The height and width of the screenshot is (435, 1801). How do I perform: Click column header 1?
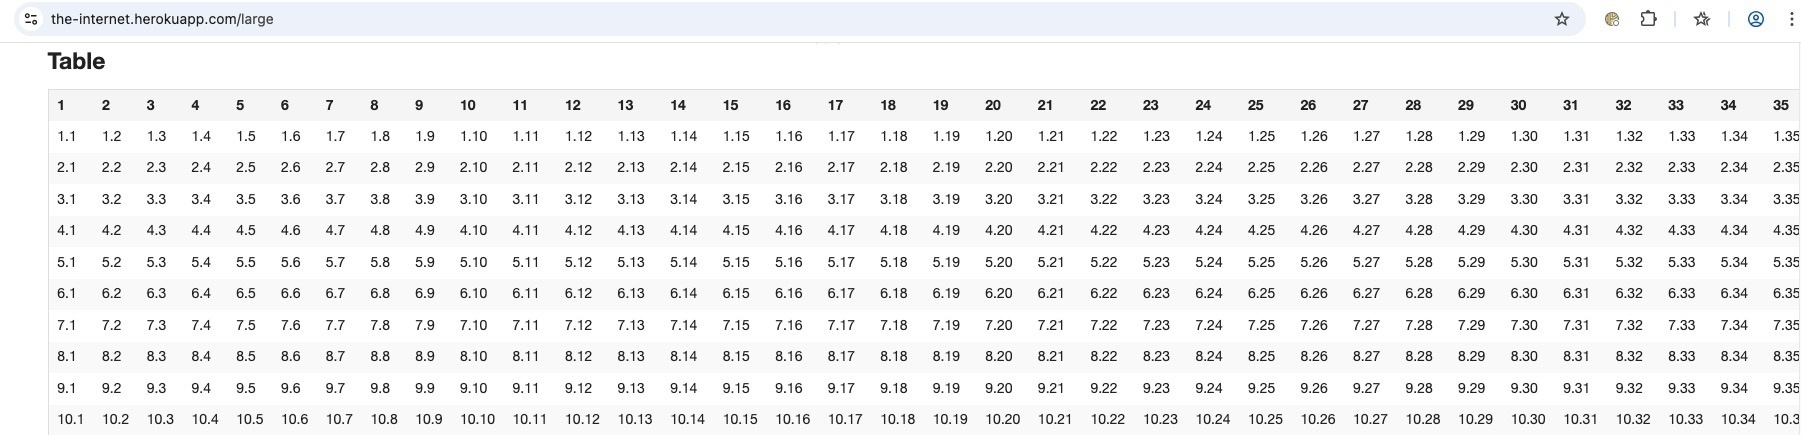[x=61, y=105]
